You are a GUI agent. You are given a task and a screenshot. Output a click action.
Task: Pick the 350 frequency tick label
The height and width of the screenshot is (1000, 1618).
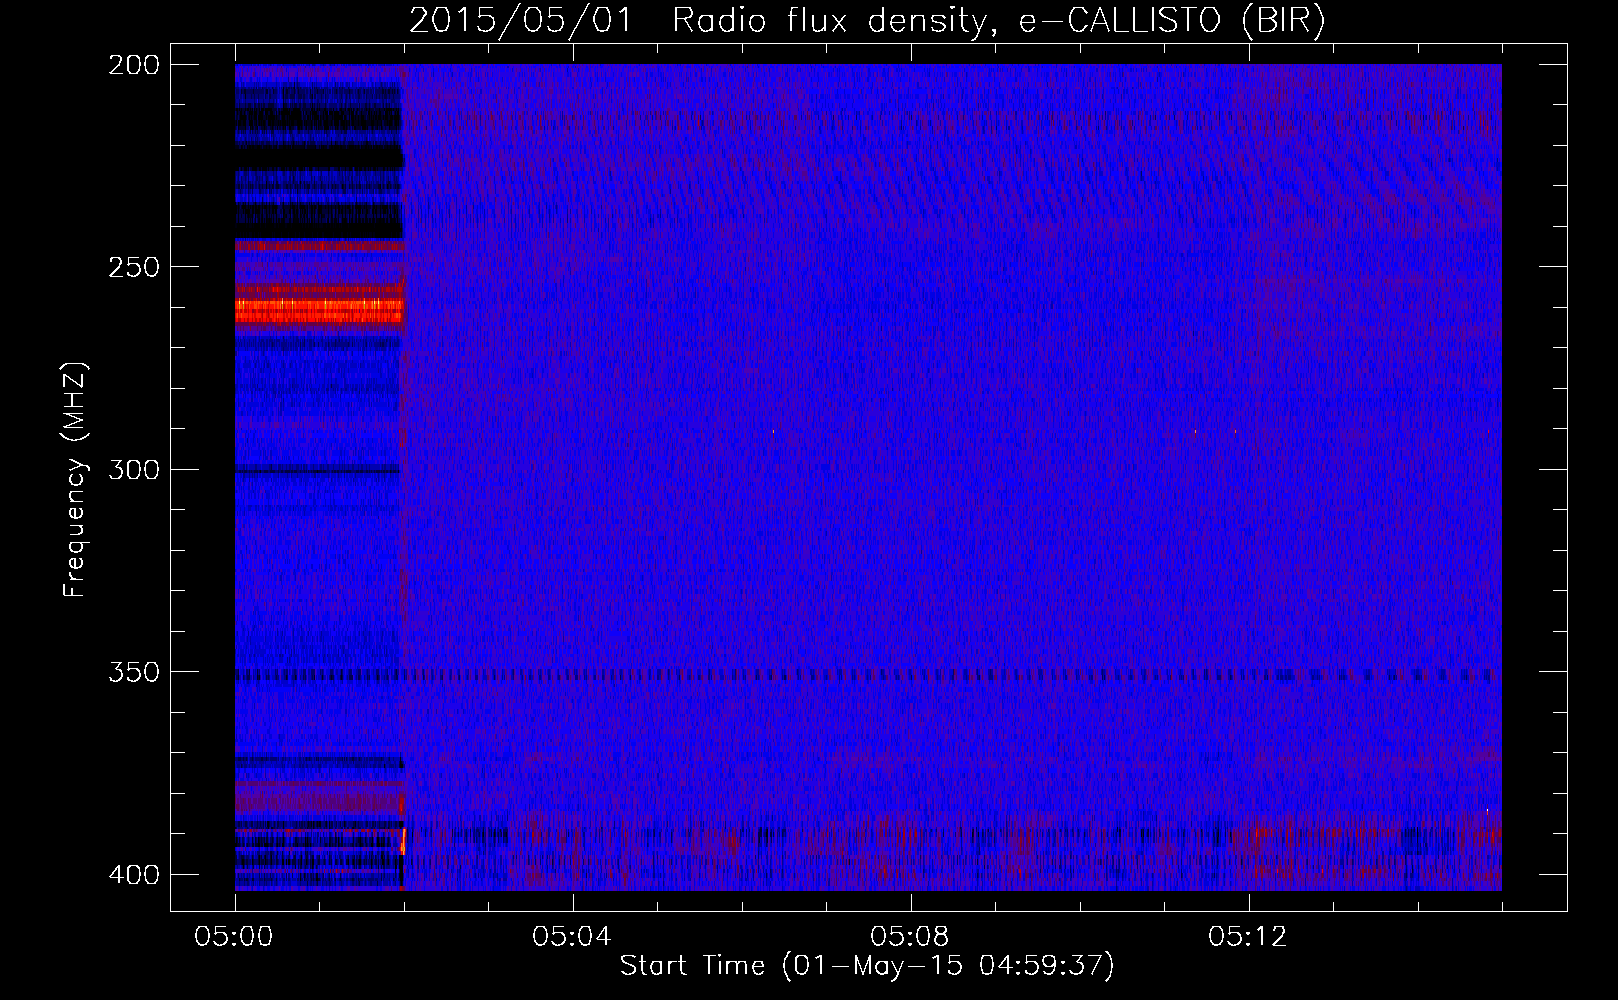tap(134, 672)
